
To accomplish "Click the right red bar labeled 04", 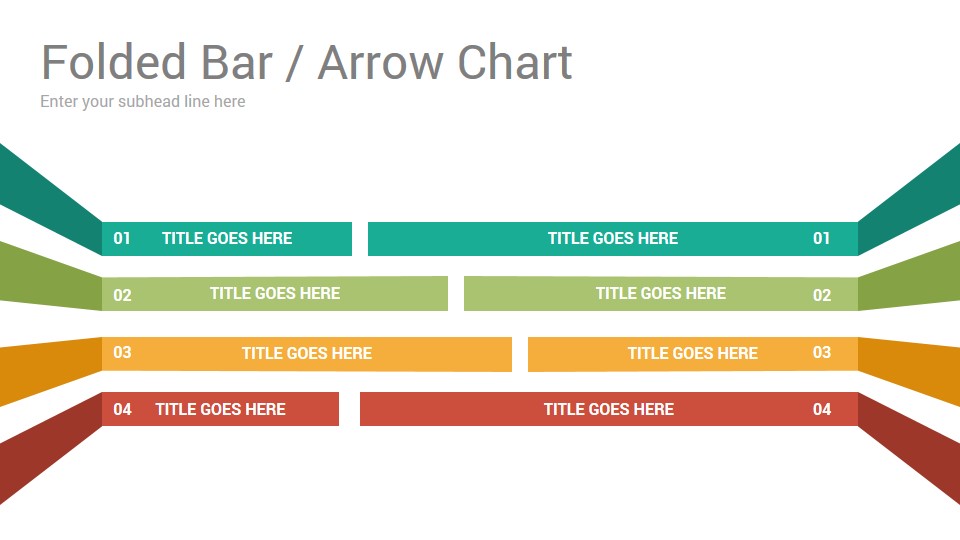I will tap(609, 409).
